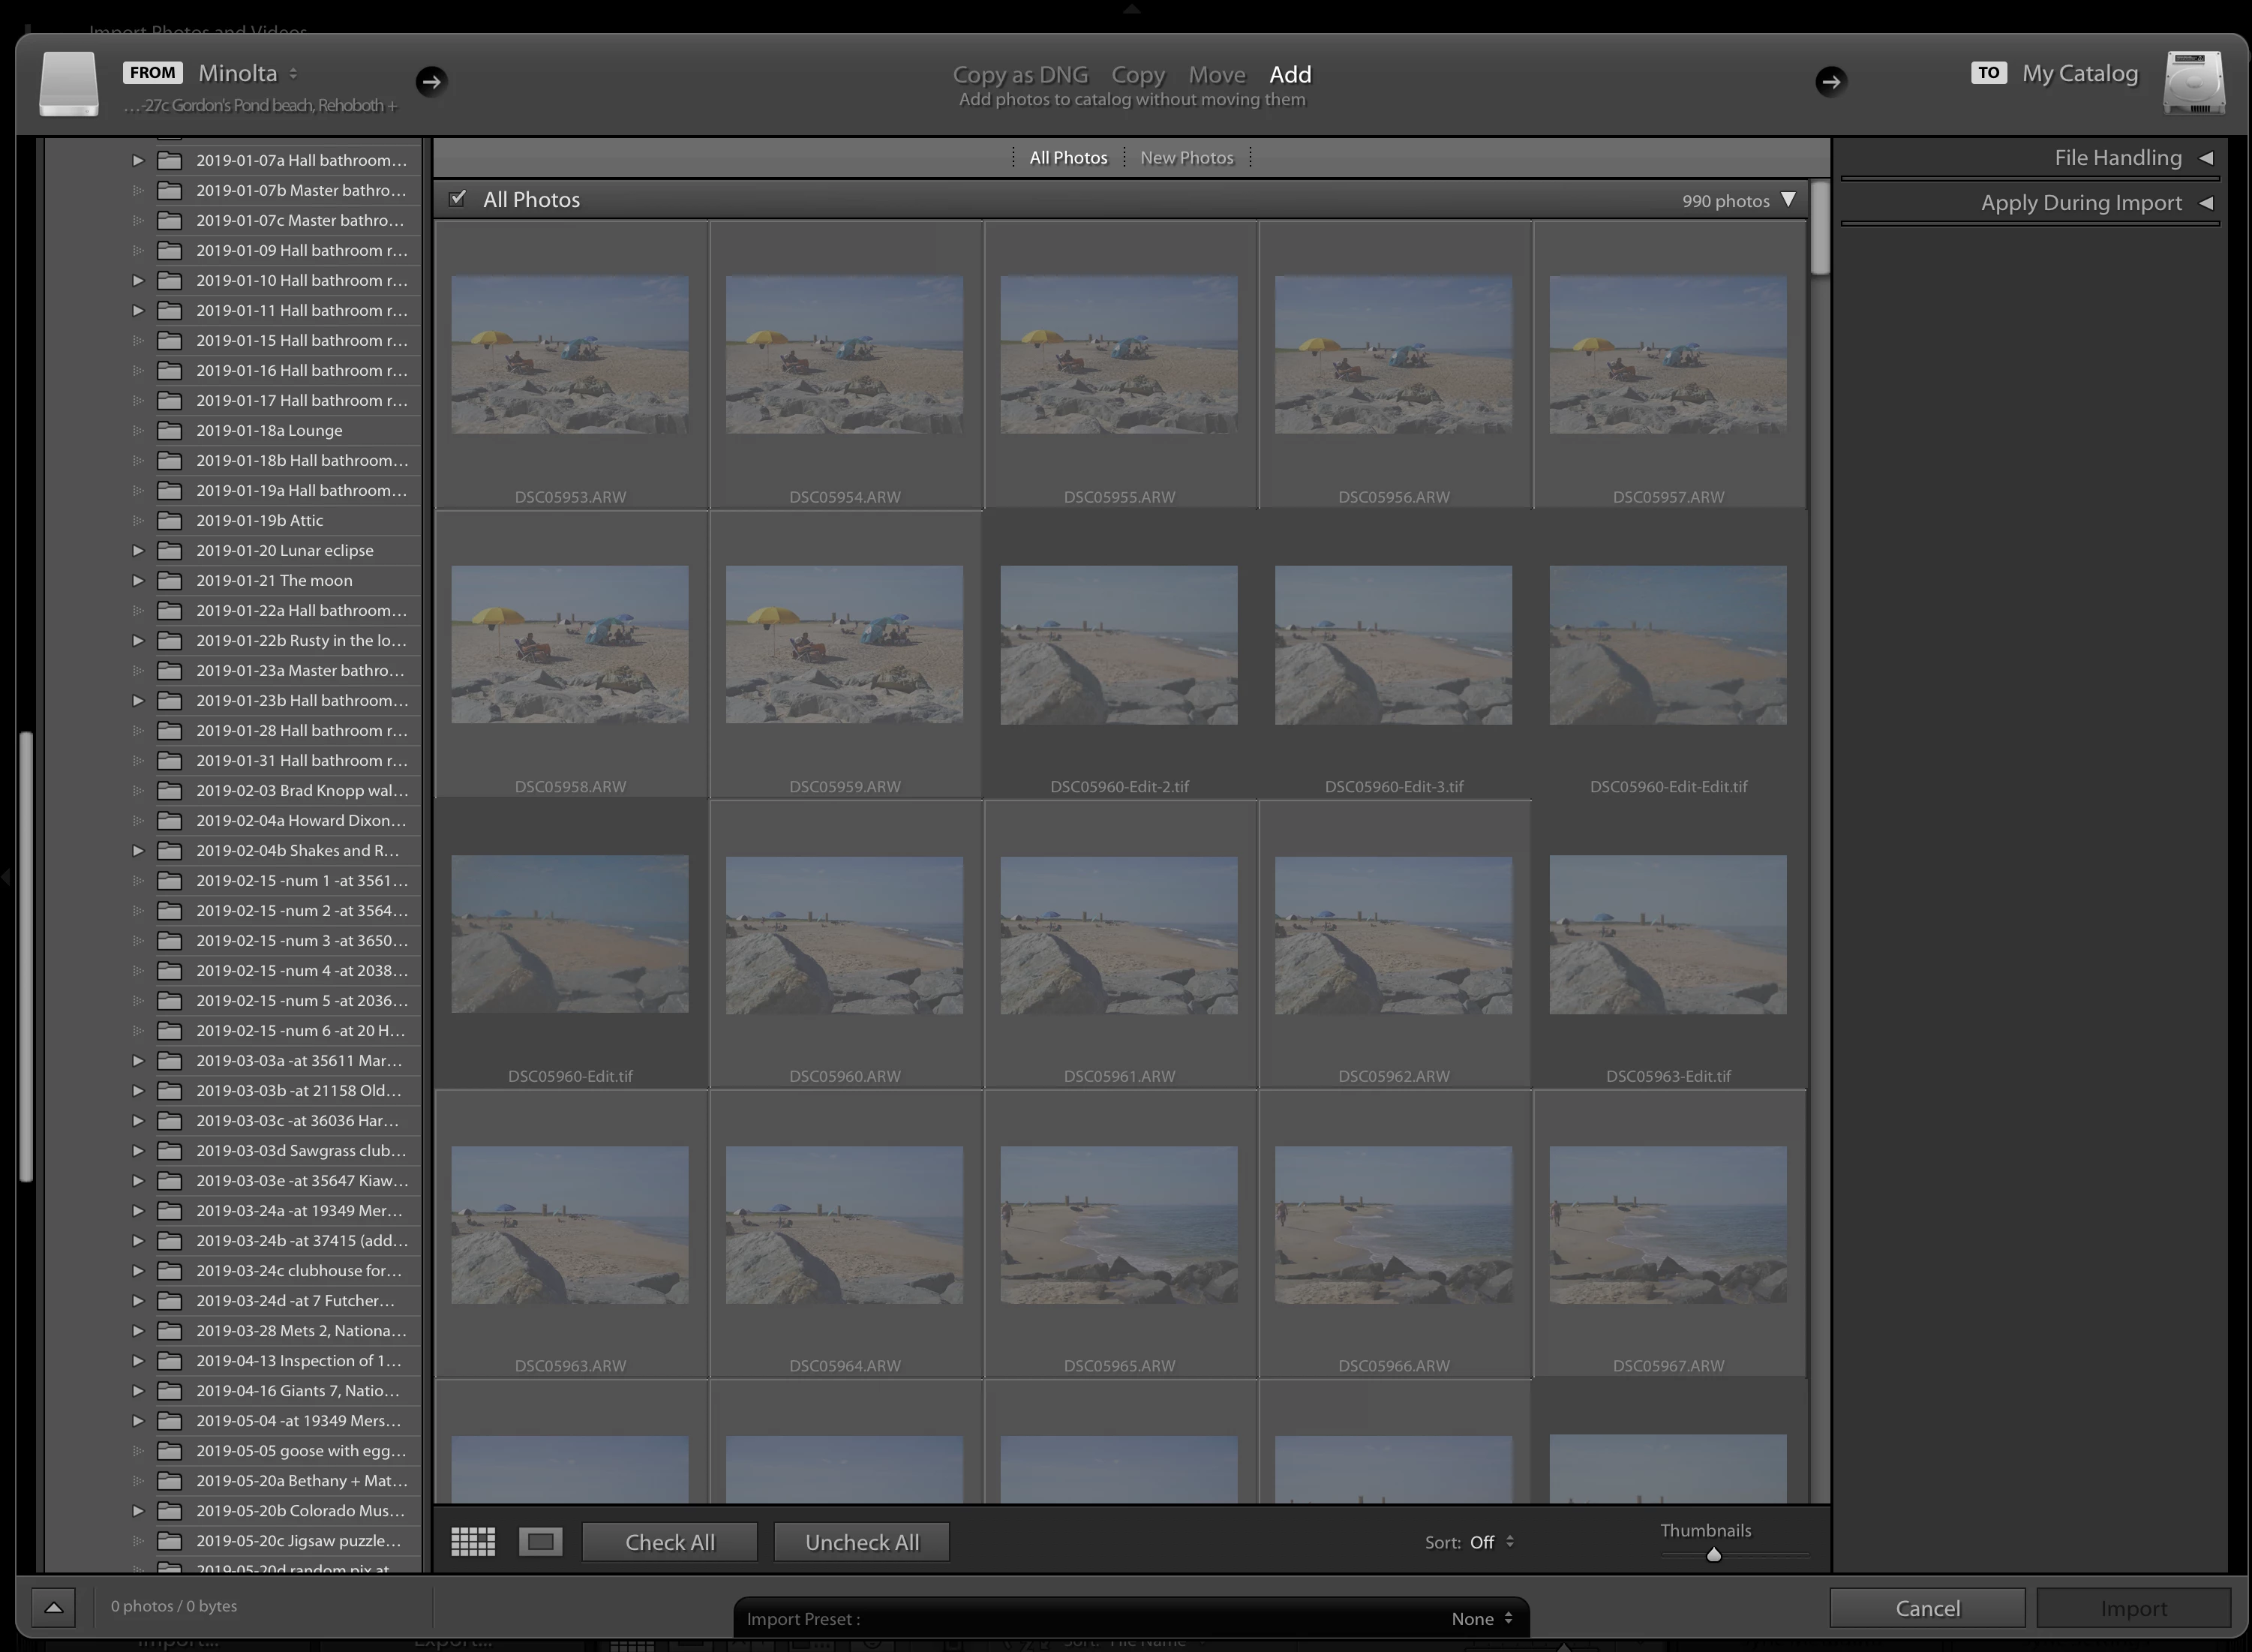Adjust the Thumbnails size slider
This screenshot has width=2252, height=1652.
click(1713, 1554)
